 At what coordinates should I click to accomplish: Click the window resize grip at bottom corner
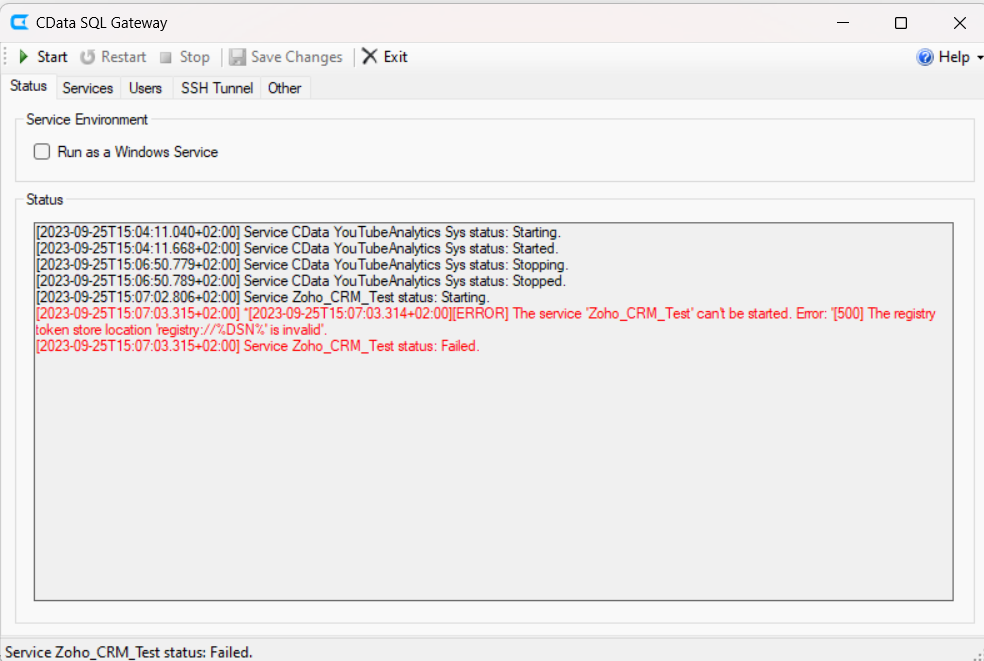(x=977, y=654)
